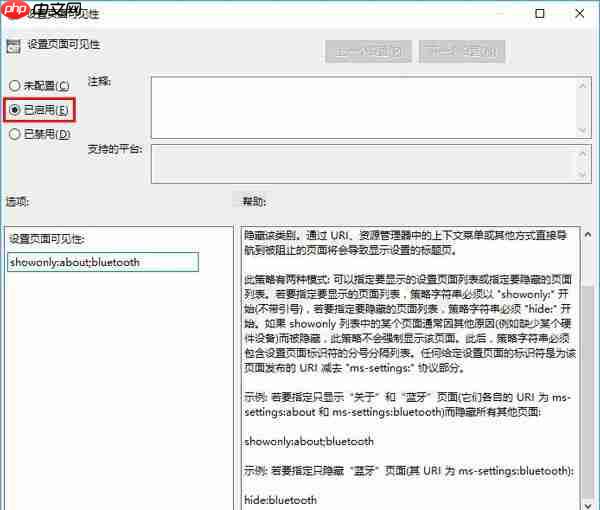Viewport: 600px width, 510px height.
Task: Click the 支持的平台: label
Action: [115, 149]
